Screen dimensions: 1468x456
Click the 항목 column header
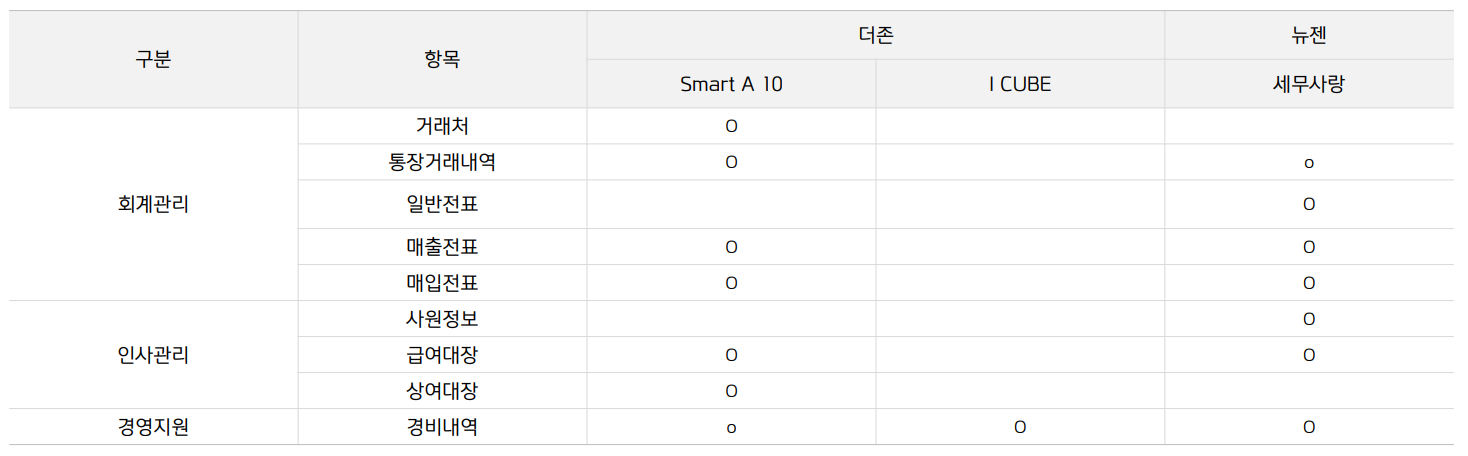(442, 59)
